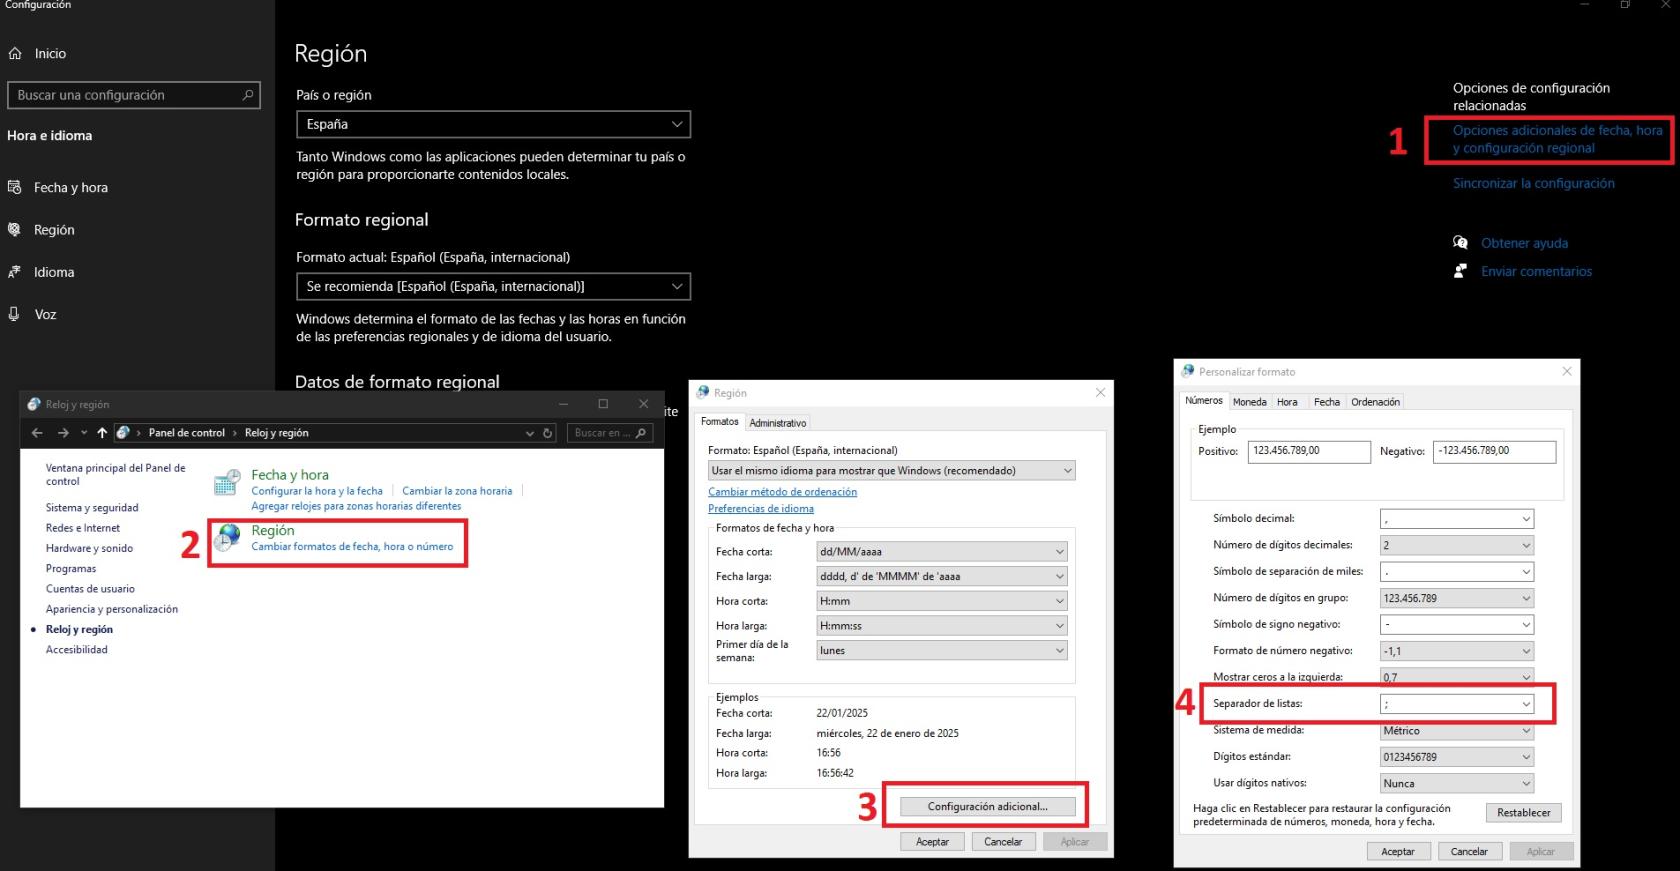The width and height of the screenshot is (1680, 871).
Task: Click the Obtener ayuda icon
Action: (x=1460, y=243)
